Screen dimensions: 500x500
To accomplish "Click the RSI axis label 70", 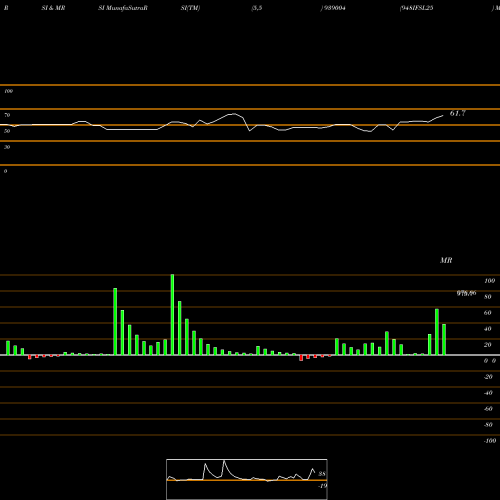I will pos(7,115).
